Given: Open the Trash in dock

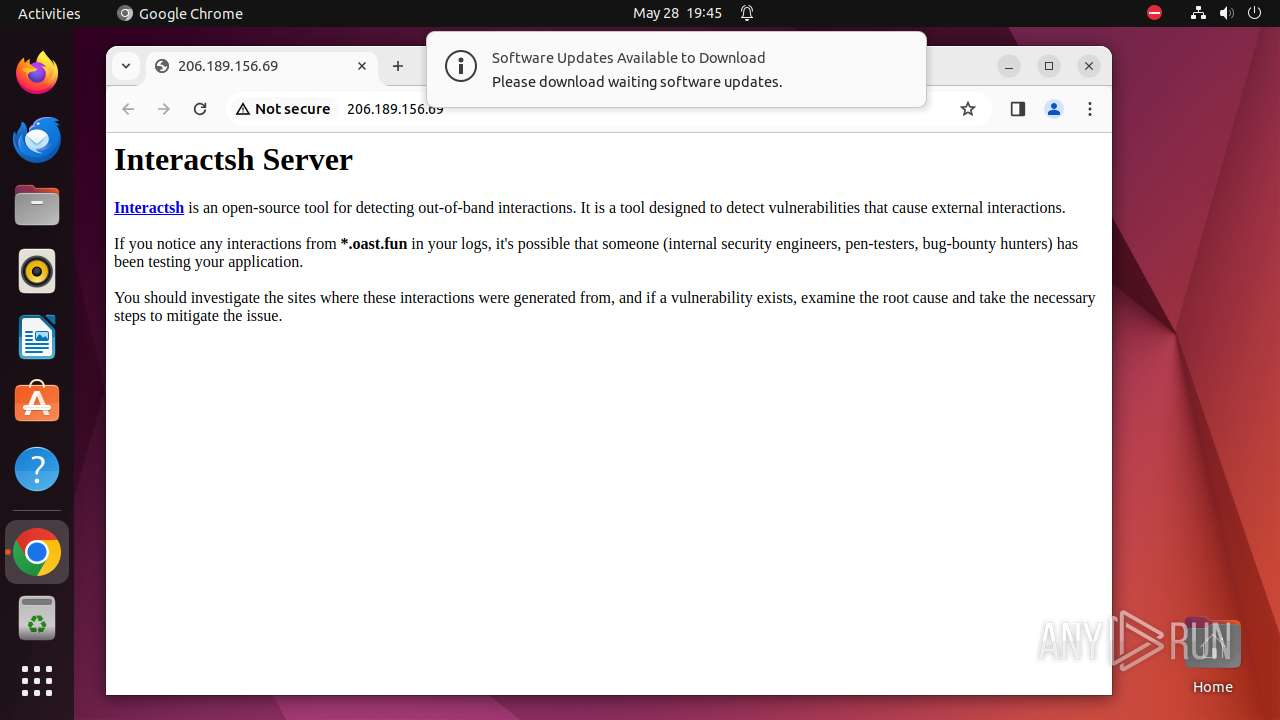Looking at the screenshot, I should tap(37, 618).
